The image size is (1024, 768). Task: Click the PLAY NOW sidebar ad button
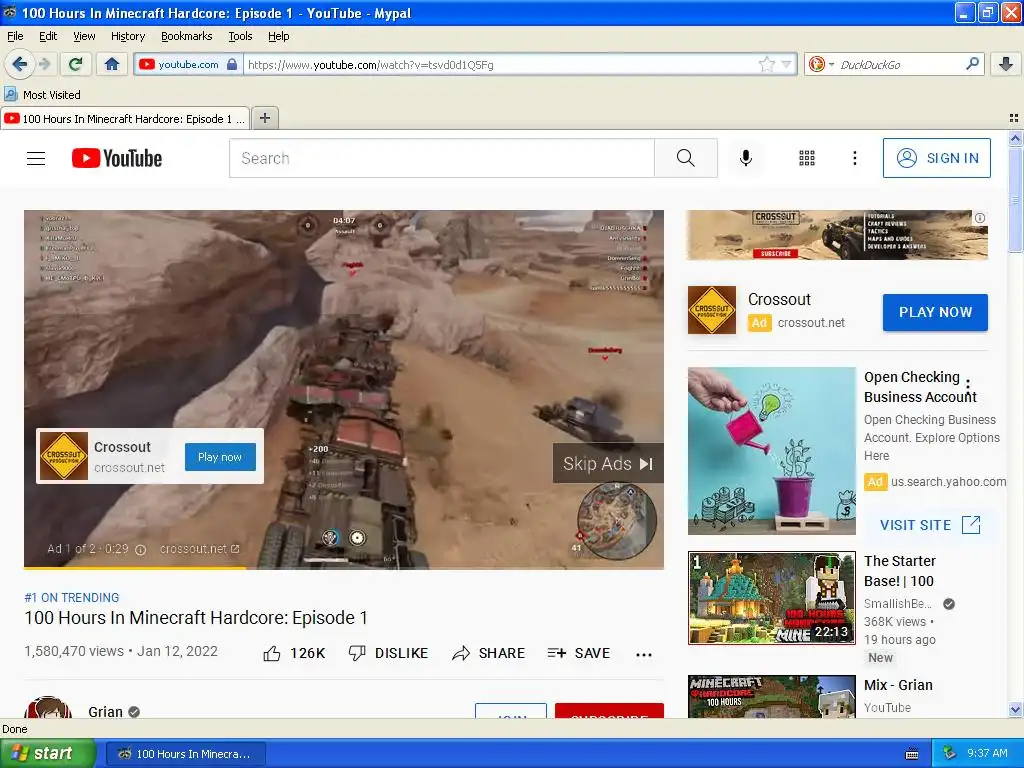tap(935, 312)
